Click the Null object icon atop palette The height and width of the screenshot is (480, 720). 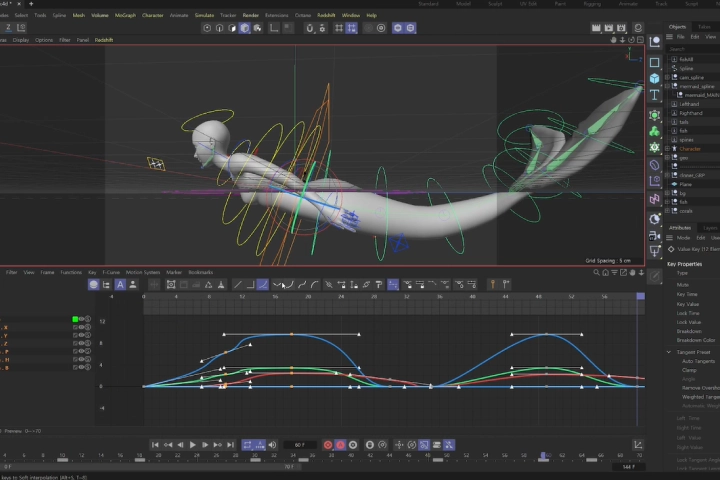(x=654, y=42)
